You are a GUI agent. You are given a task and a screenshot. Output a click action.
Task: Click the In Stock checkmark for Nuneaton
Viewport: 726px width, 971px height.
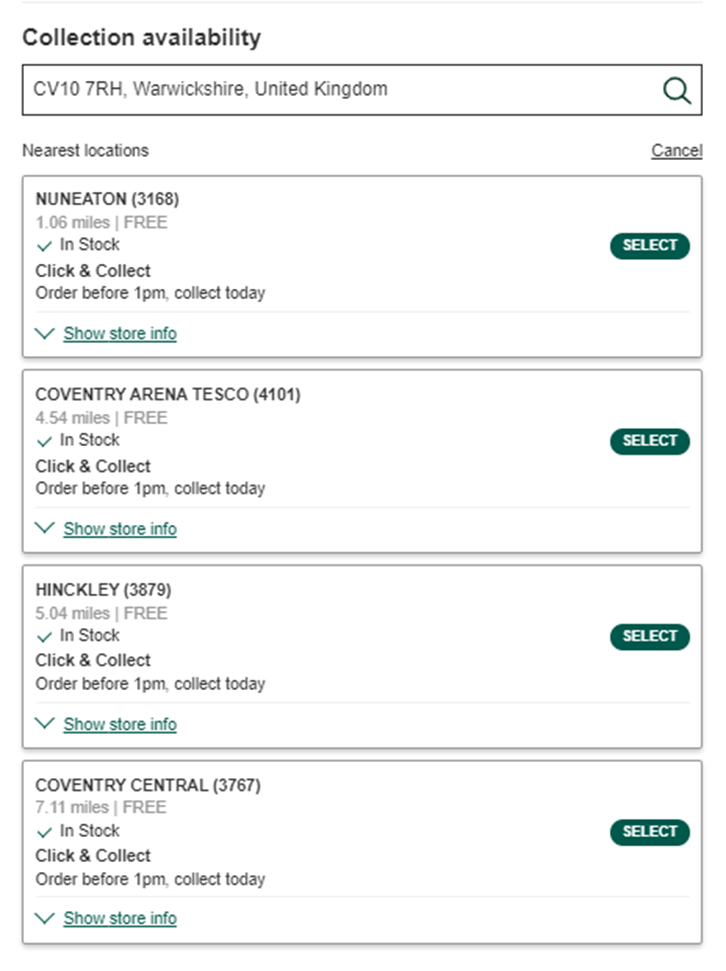[x=44, y=246]
